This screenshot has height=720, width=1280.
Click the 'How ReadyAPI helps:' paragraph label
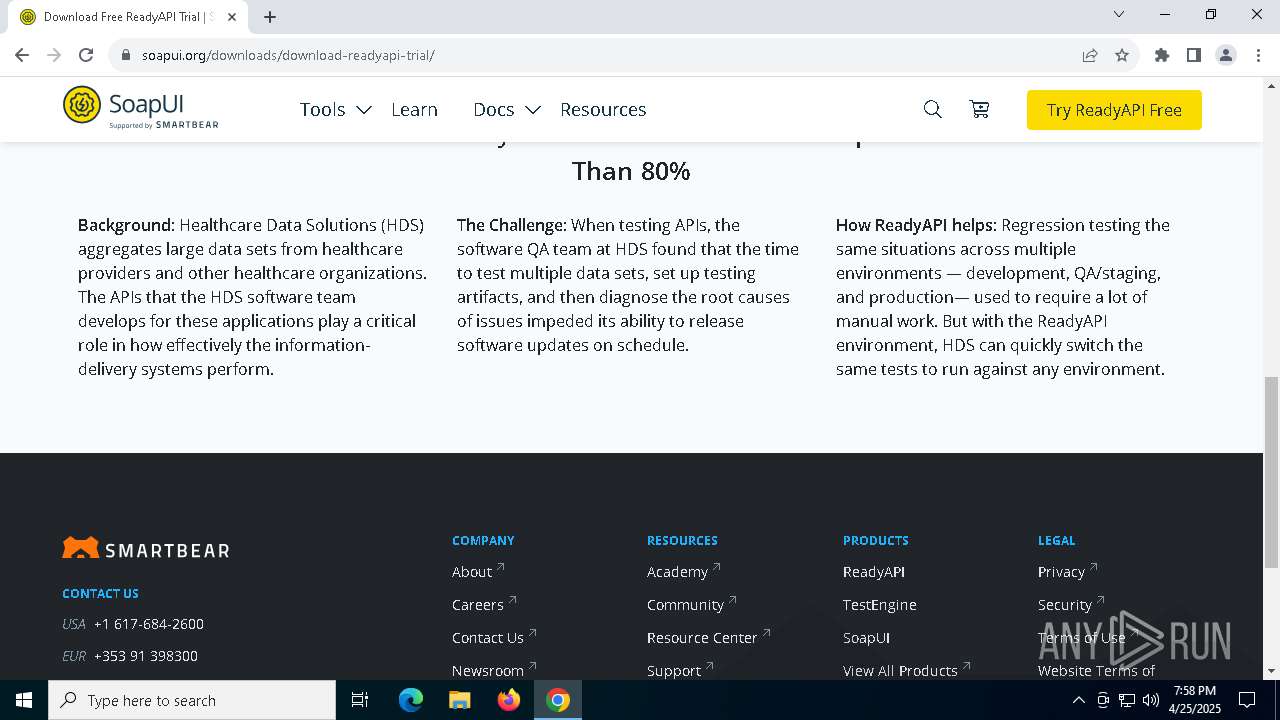pyautogui.click(x=916, y=225)
